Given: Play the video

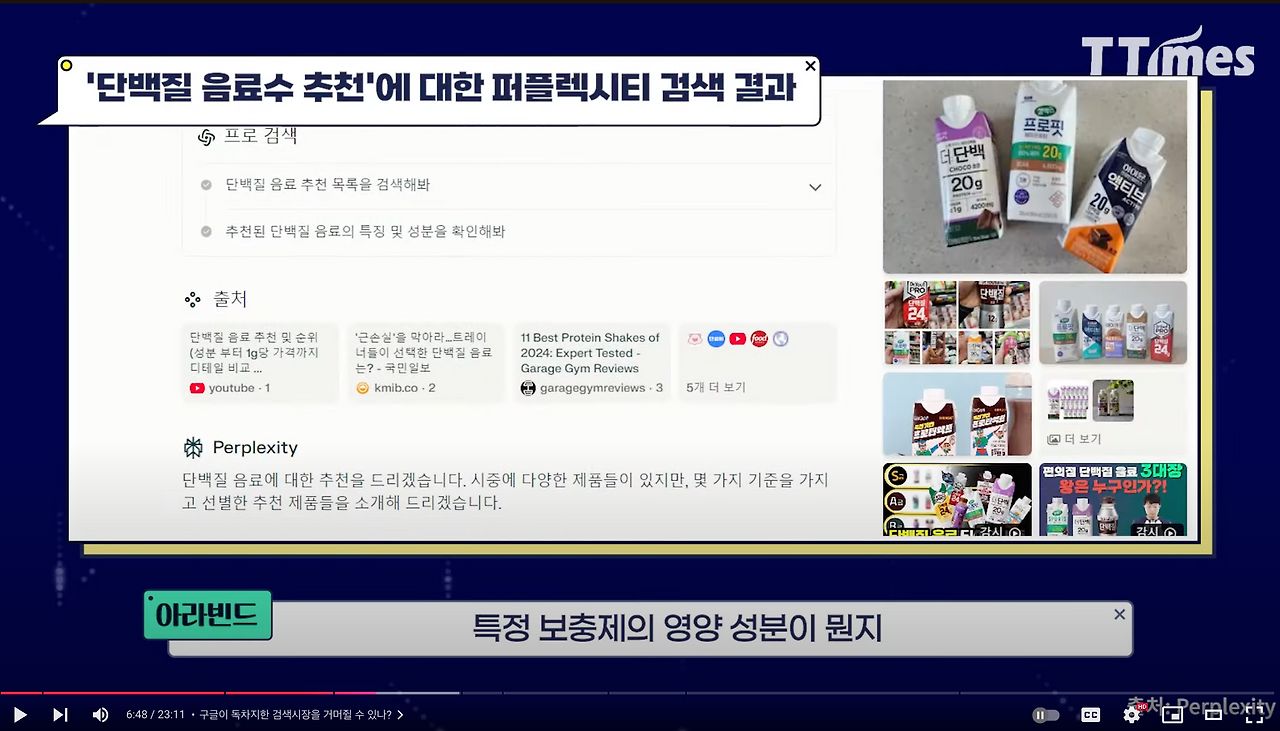Looking at the screenshot, I should pyautogui.click(x=20, y=715).
